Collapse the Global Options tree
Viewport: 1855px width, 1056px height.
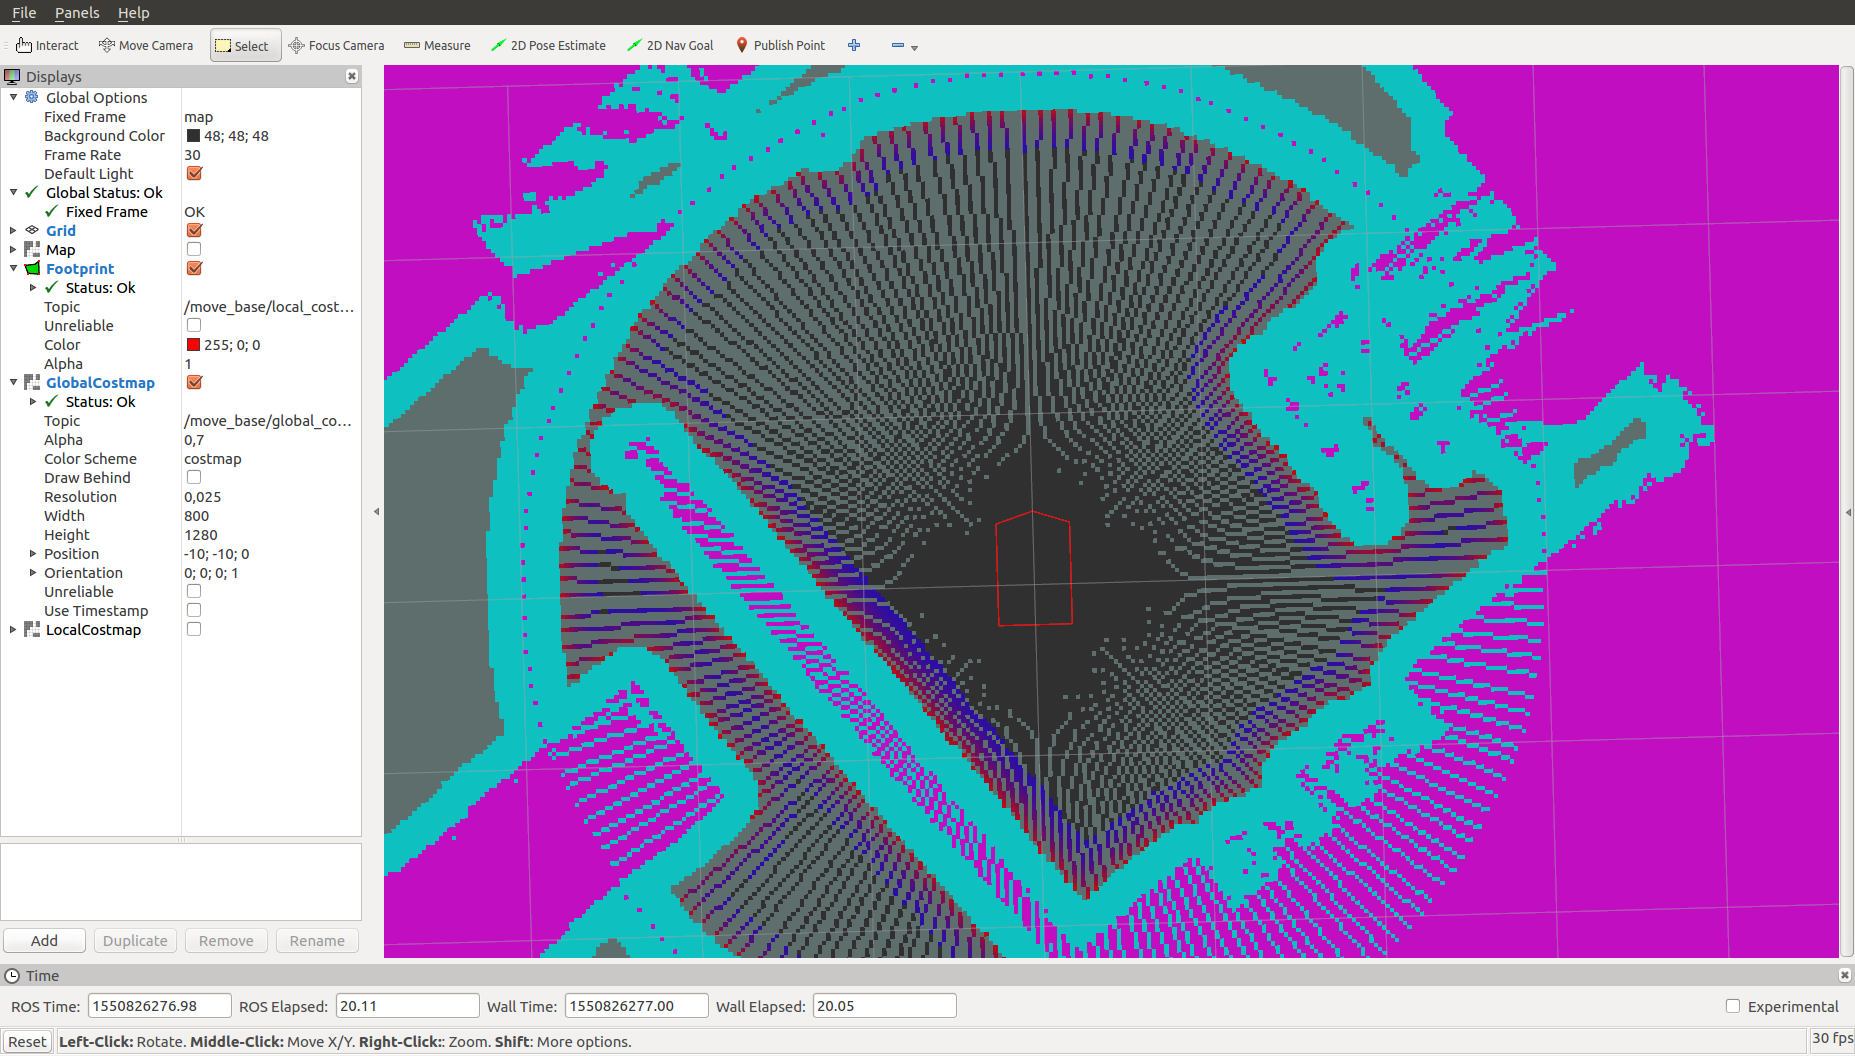tap(13, 97)
